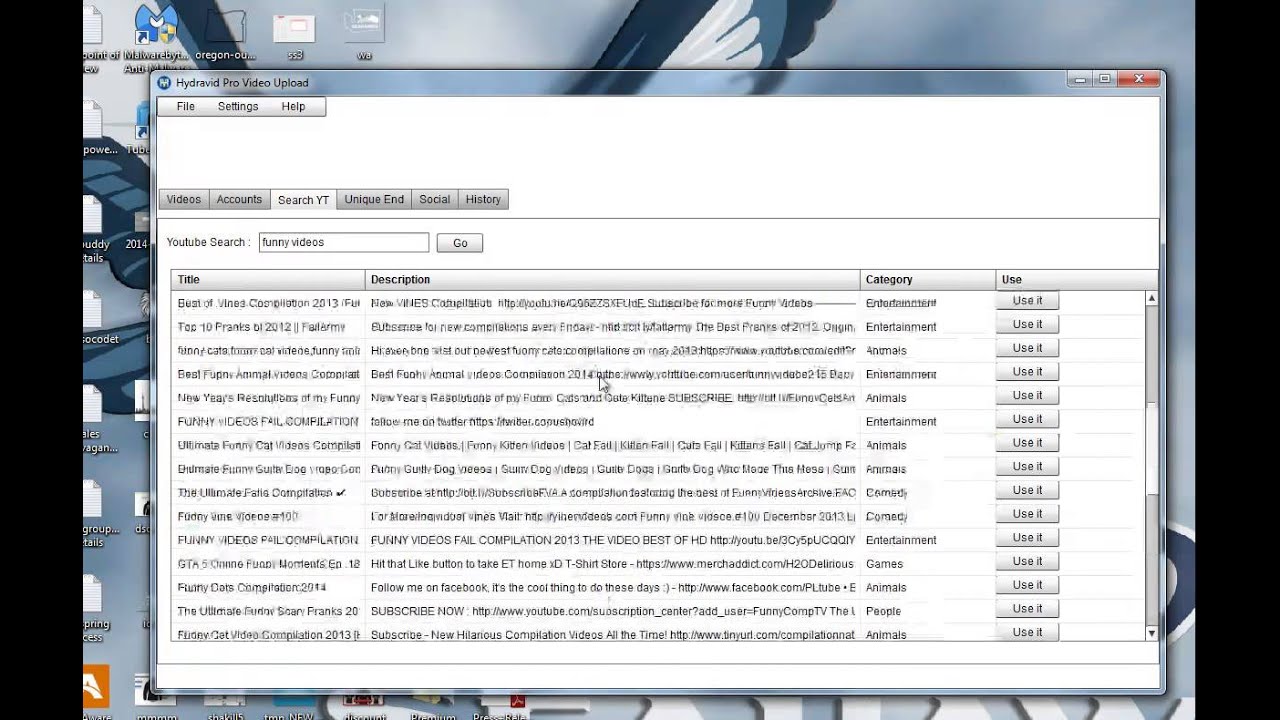1280x720 pixels.
Task: Select the 'The Ultimate Fails Compilation' title
Action: 261,493
